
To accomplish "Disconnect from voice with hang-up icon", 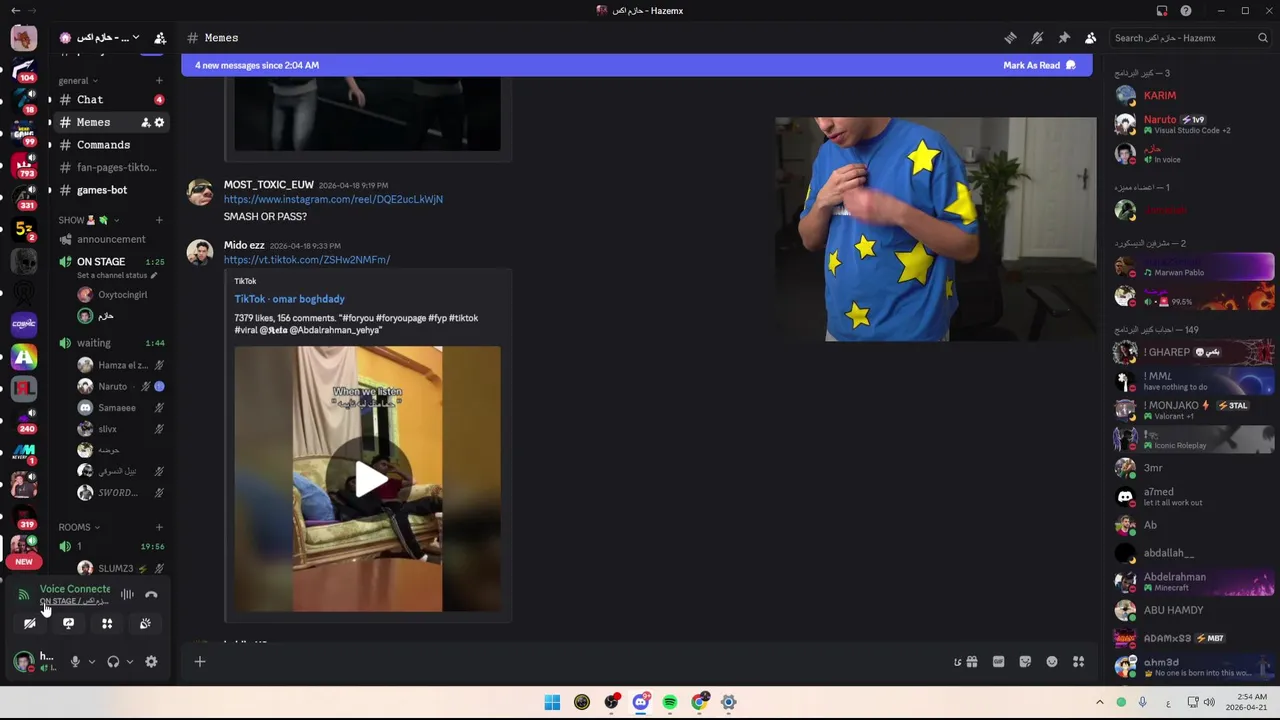I will coord(151,595).
